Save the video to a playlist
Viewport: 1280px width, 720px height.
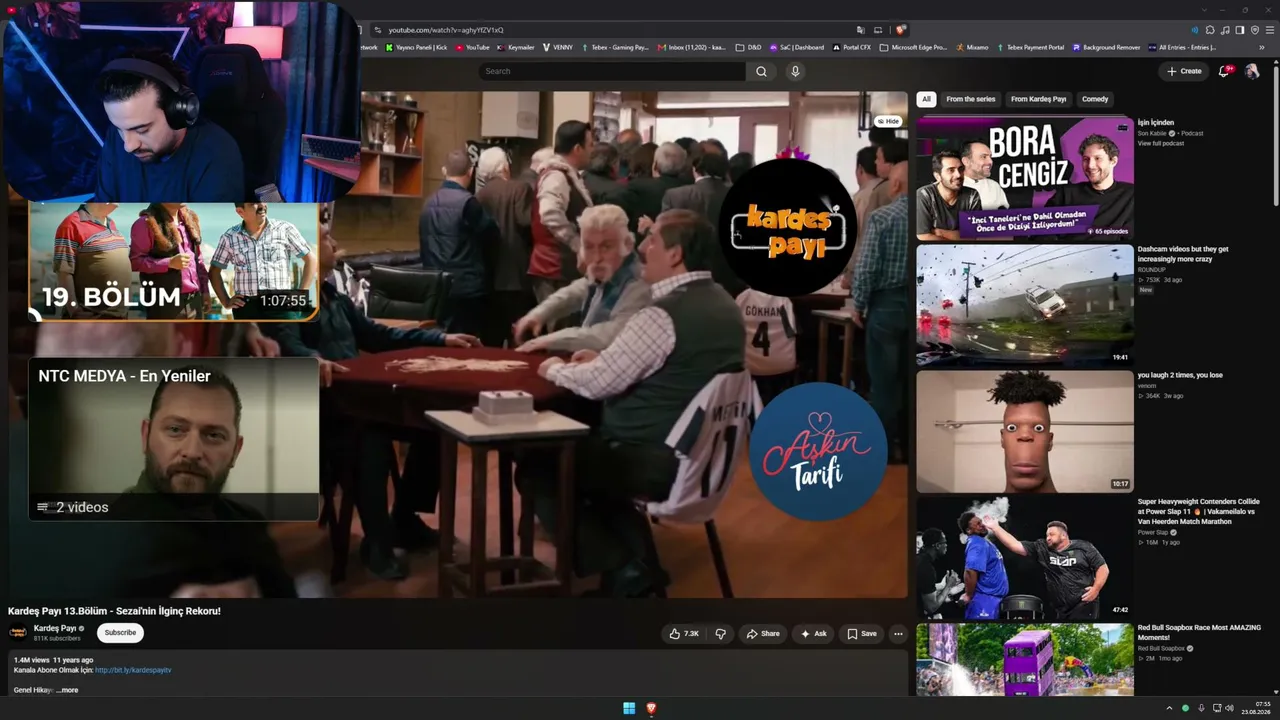point(861,634)
